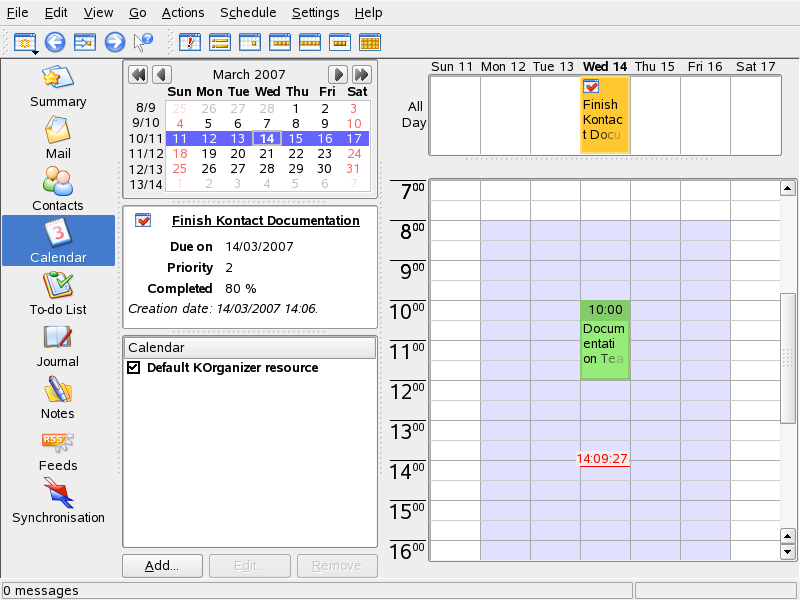Select March 1 in the mini calendar

pyautogui.click(x=295, y=108)
